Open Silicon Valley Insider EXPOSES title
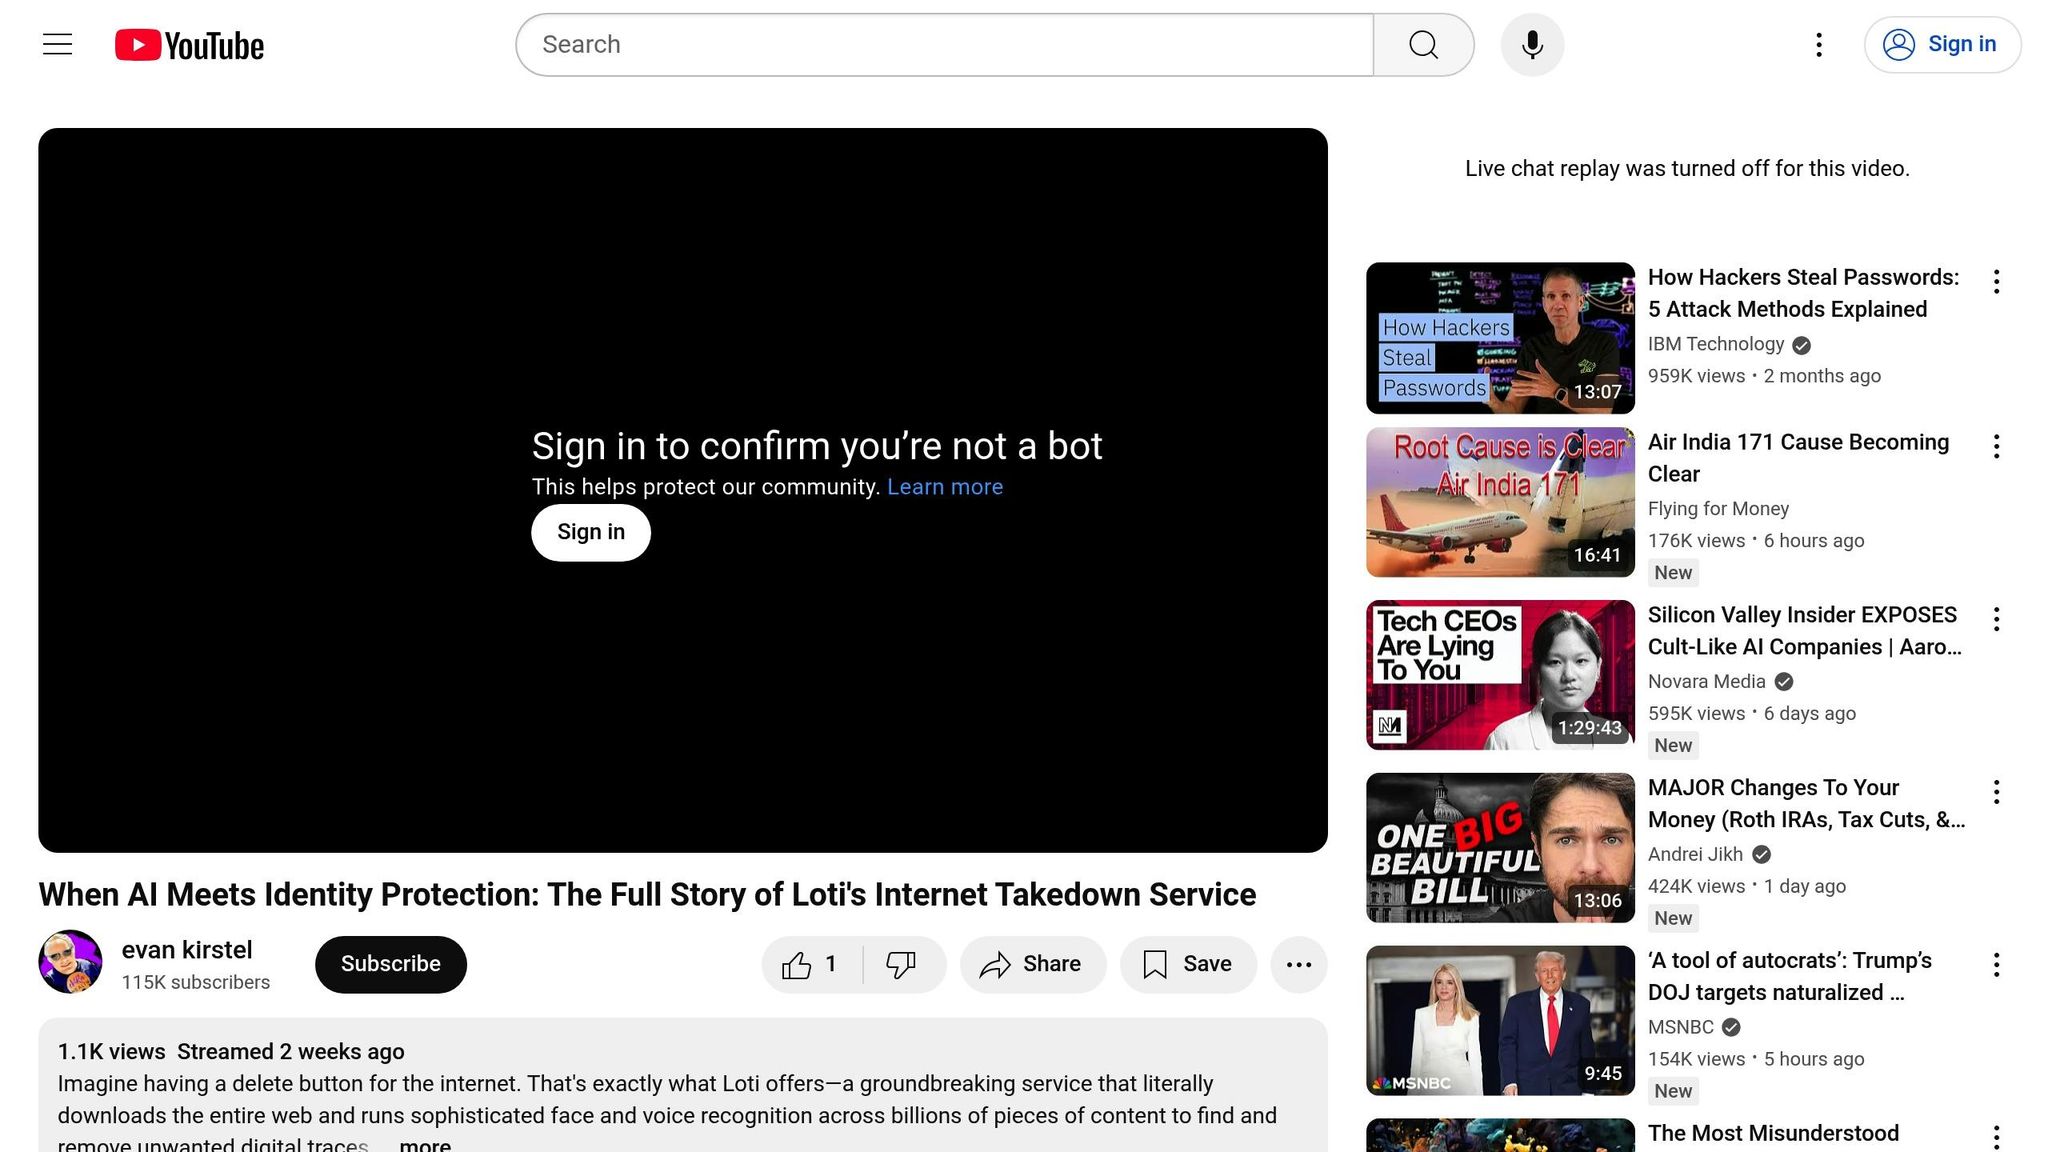This screenshot has width=2048, height=1152. coord(1804,631)
